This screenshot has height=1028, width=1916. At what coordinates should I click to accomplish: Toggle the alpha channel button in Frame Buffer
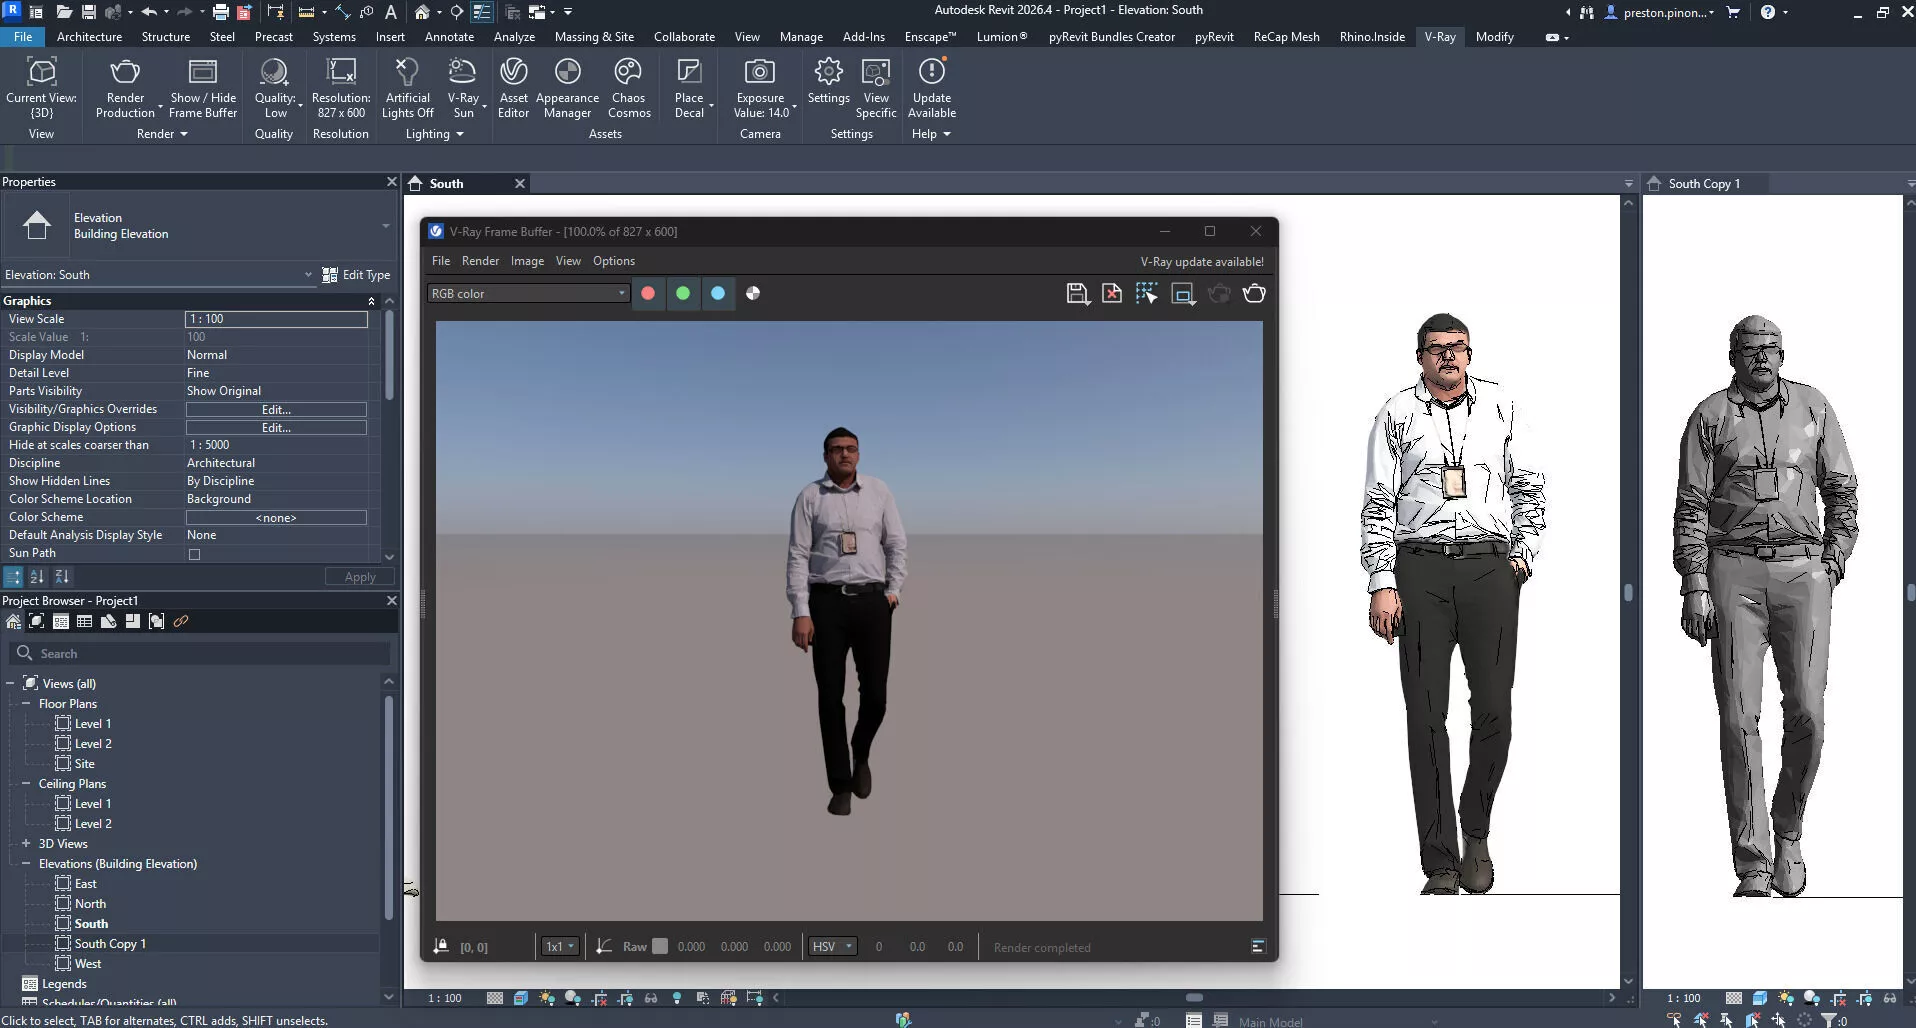pyautogui.click(x=753, y=294)
